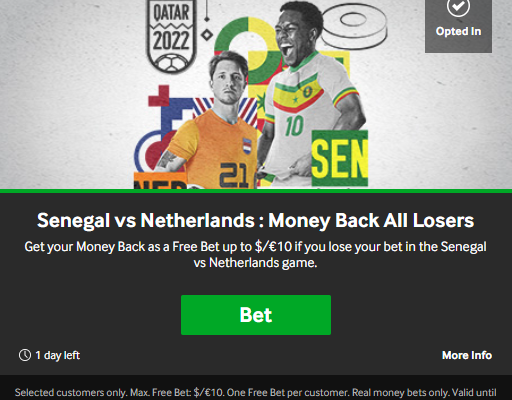
Task: Click the green Bet button
Action: point(256,315)
